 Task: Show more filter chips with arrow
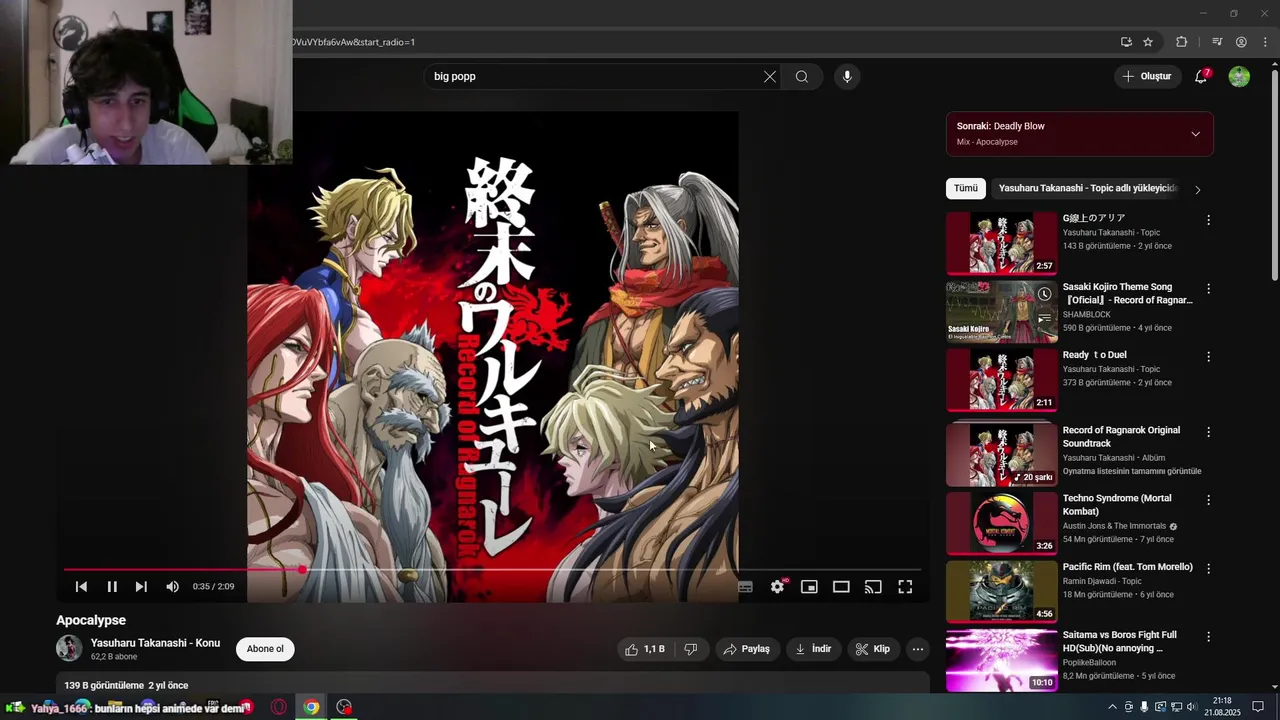click(x=1198, y=189)
